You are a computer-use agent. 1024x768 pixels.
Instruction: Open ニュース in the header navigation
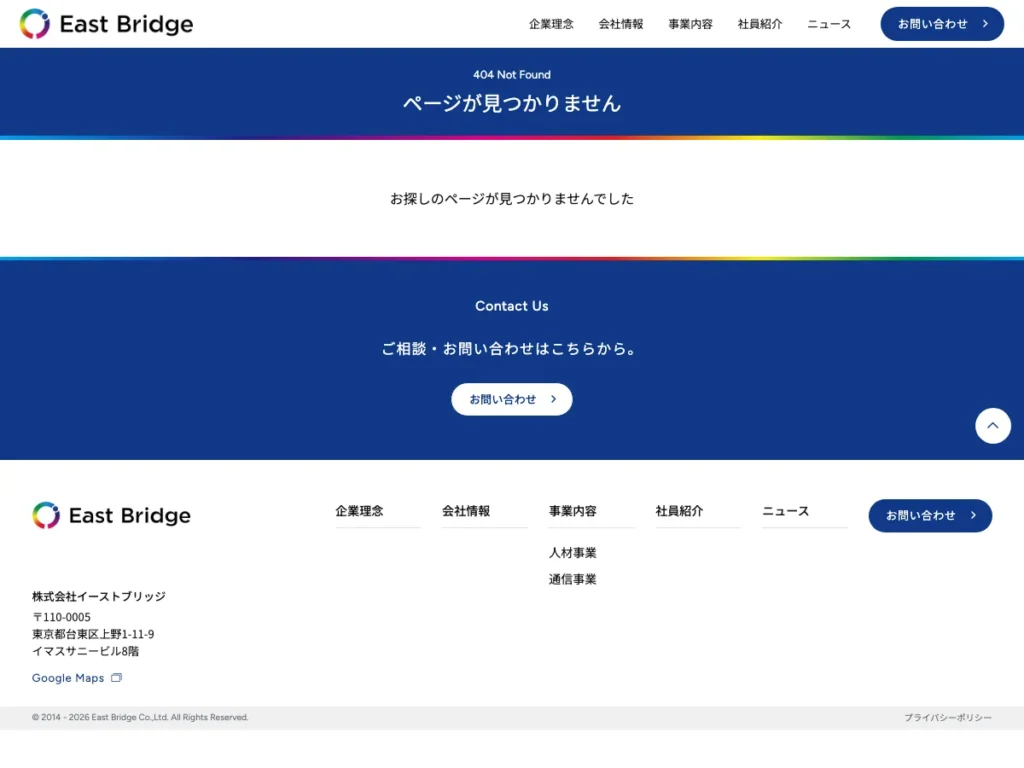tap(829, 24)
